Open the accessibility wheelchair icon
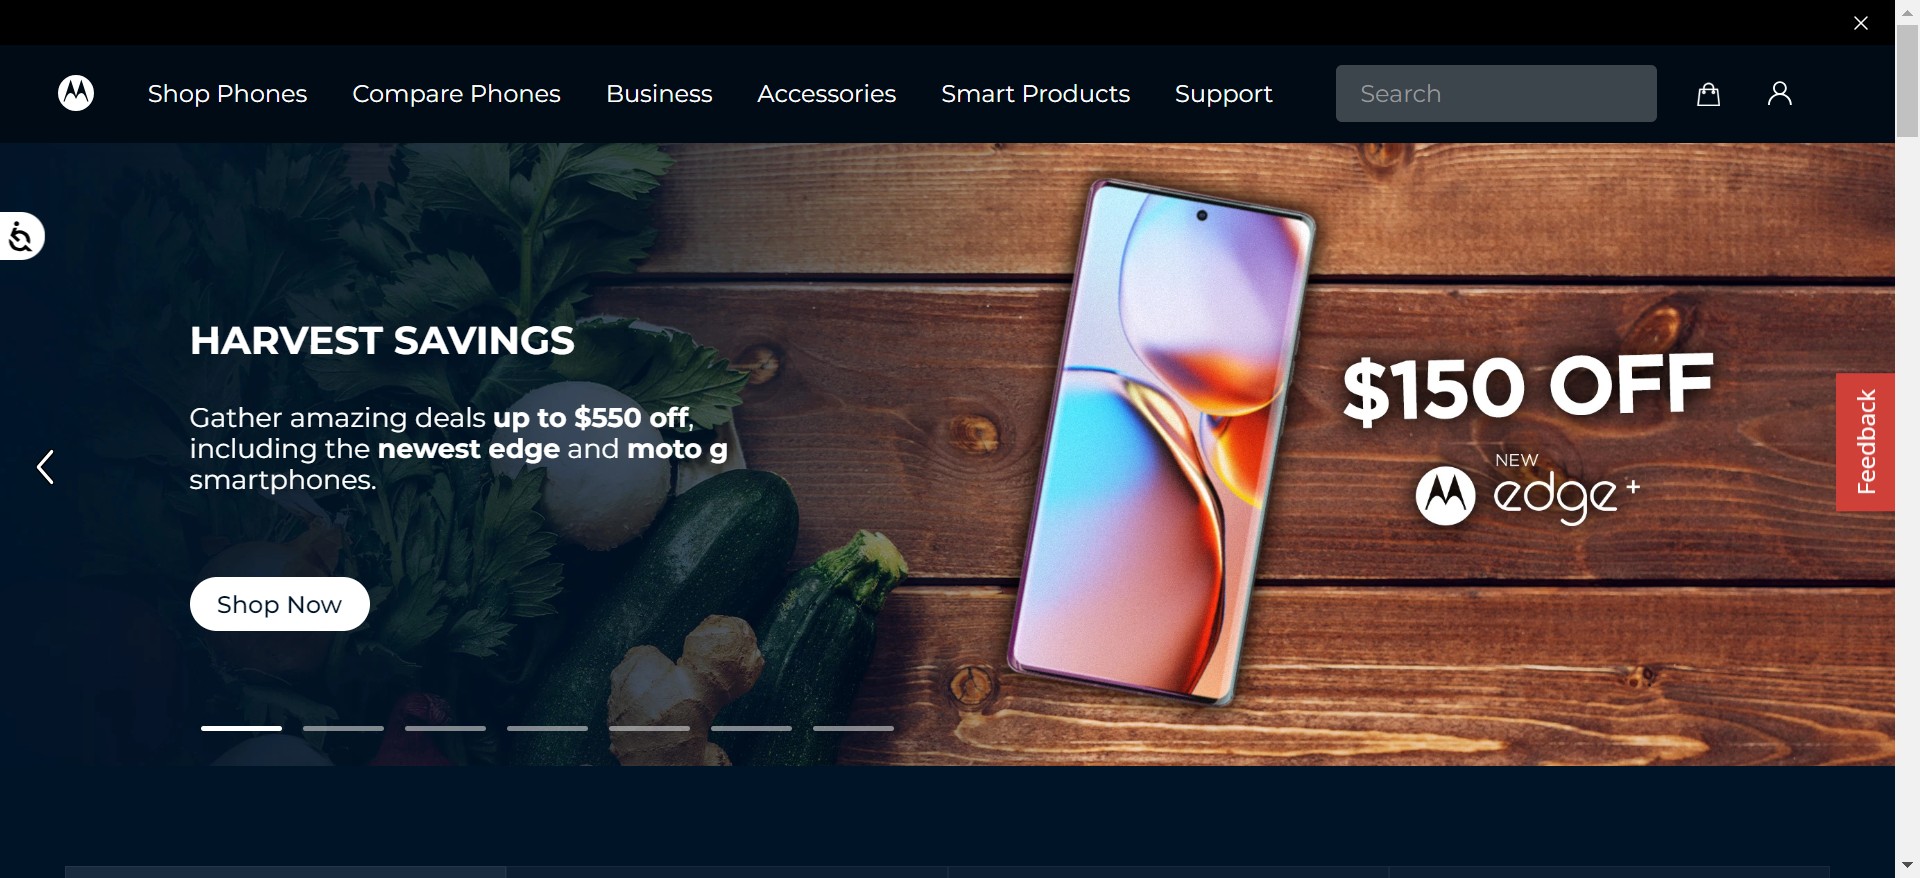 (21, 237)
